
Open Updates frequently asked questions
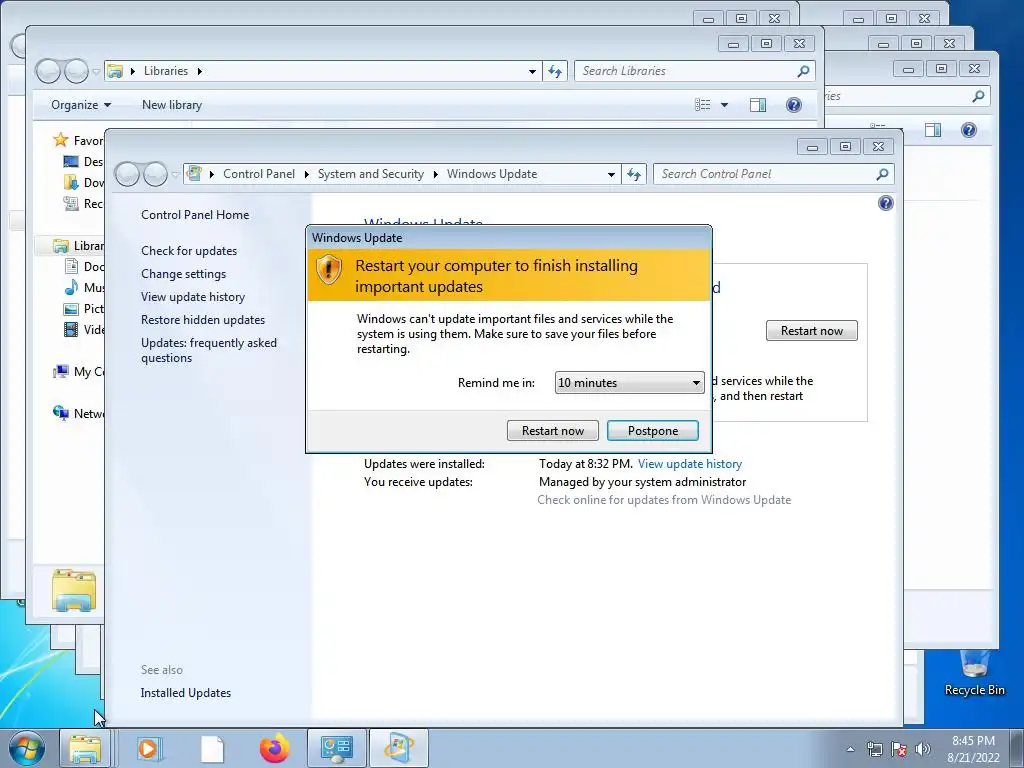point(209,350)
